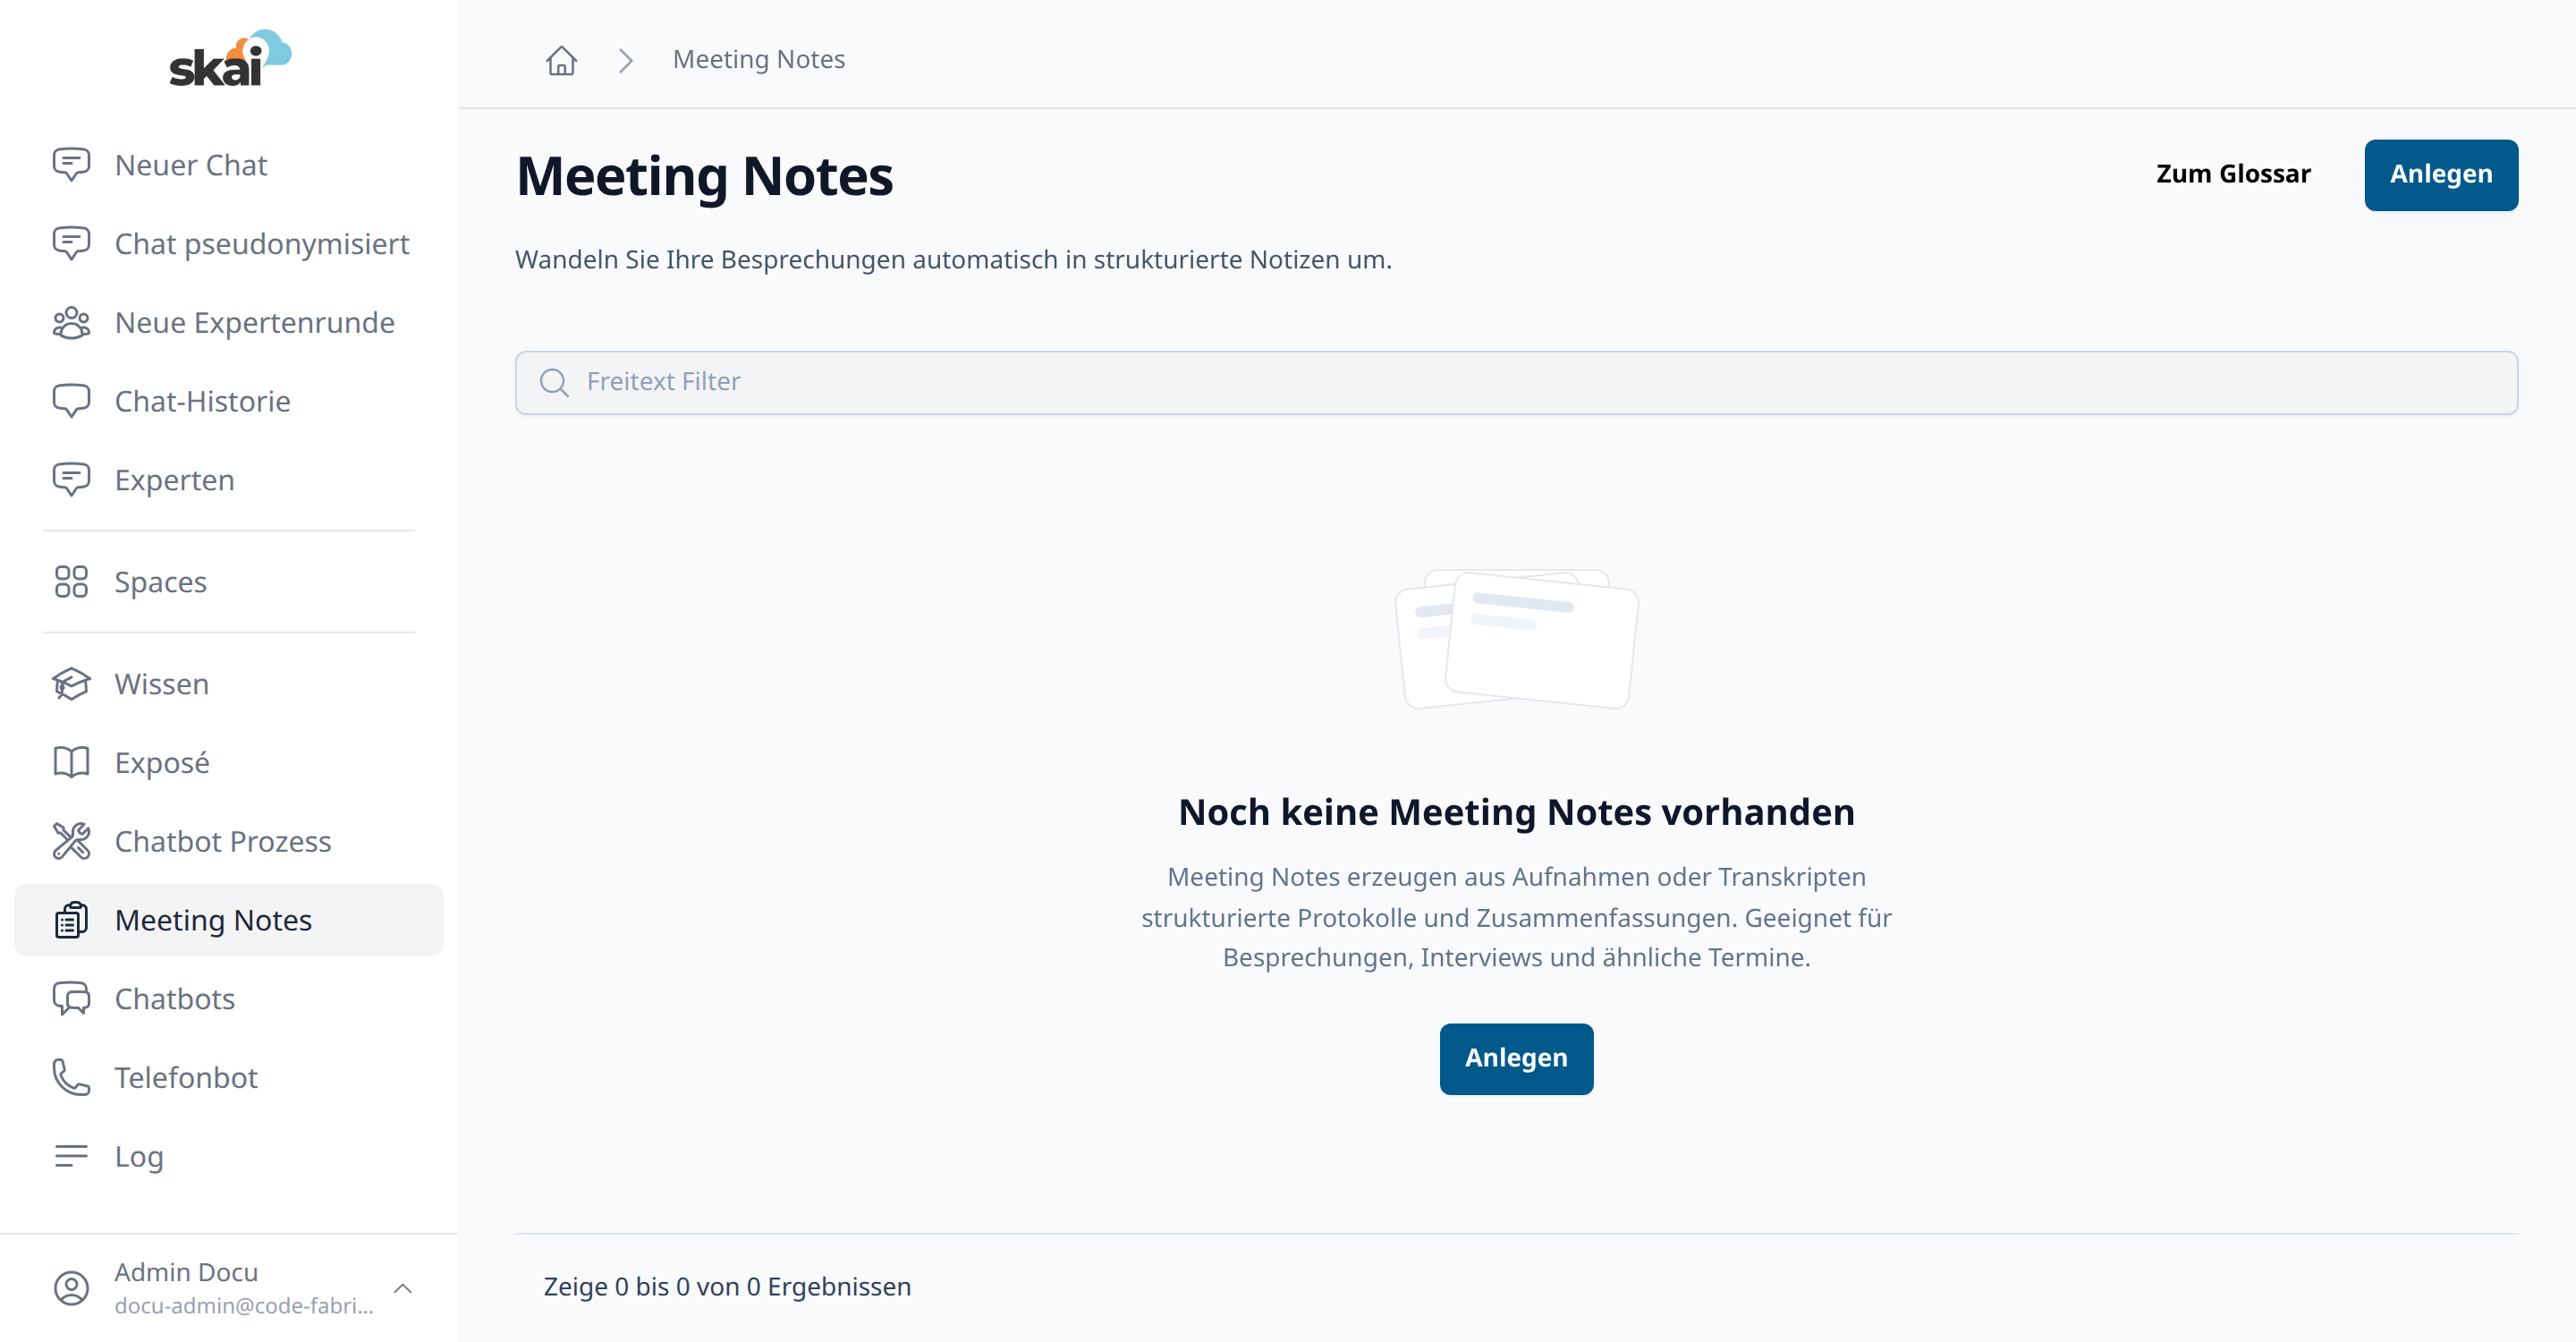Click the Meeting Notes page title
The image size is (2576, 1342).
[x=705, y=176]
